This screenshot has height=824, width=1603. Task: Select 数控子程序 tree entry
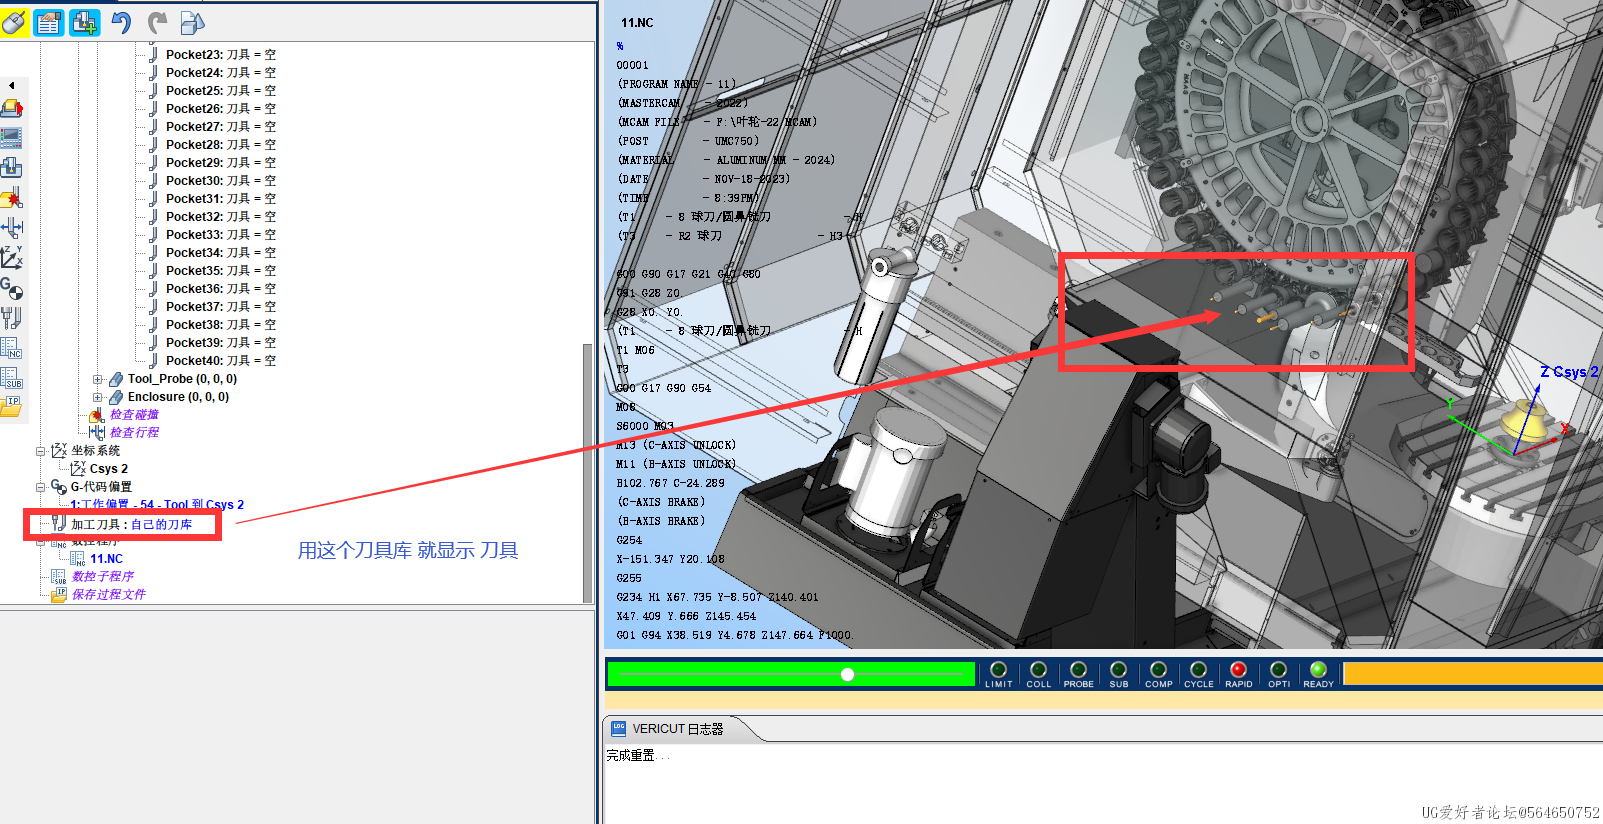pos(102,577)
